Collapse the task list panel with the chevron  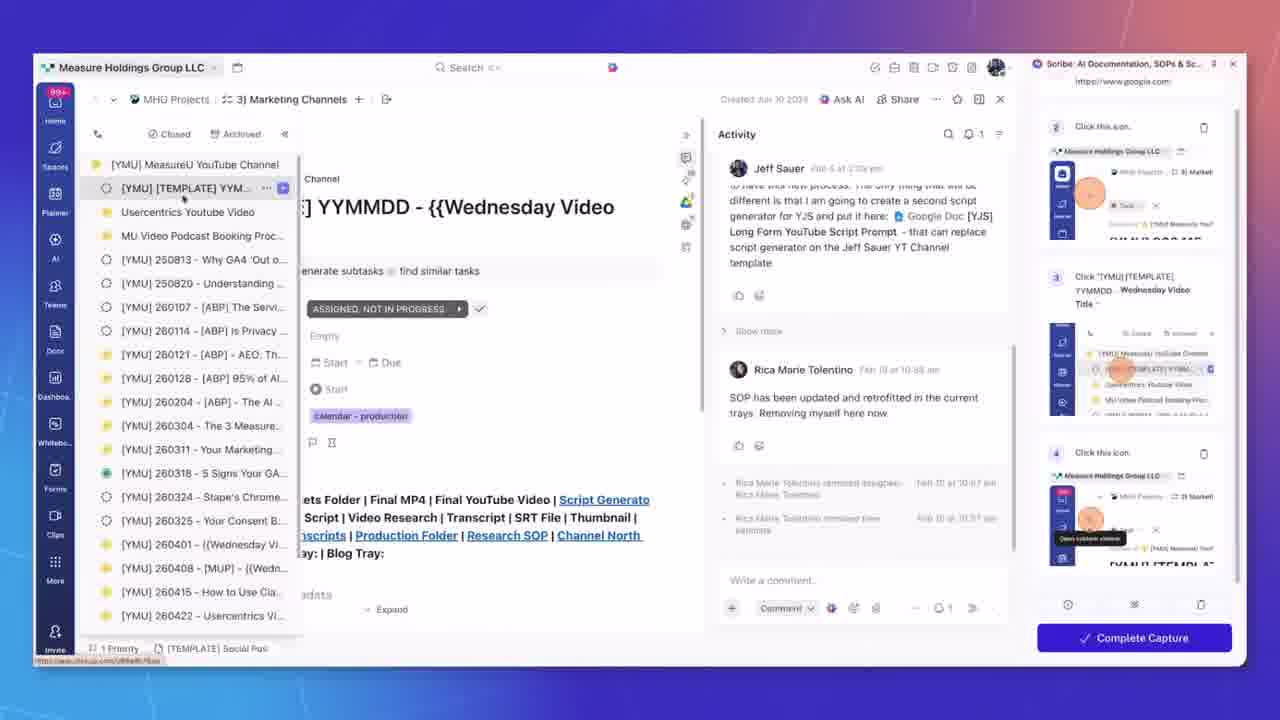click(285, 133)
